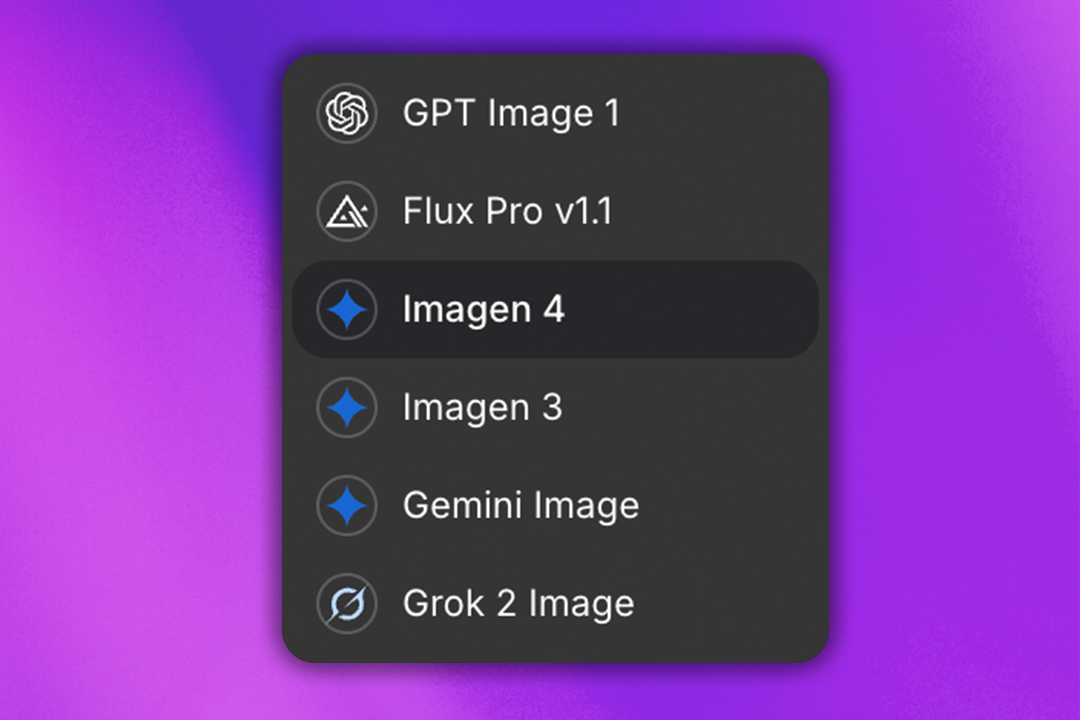Click the Flux Pro v1.1 row
The image size is (1080, 720).
pos(550,211)
